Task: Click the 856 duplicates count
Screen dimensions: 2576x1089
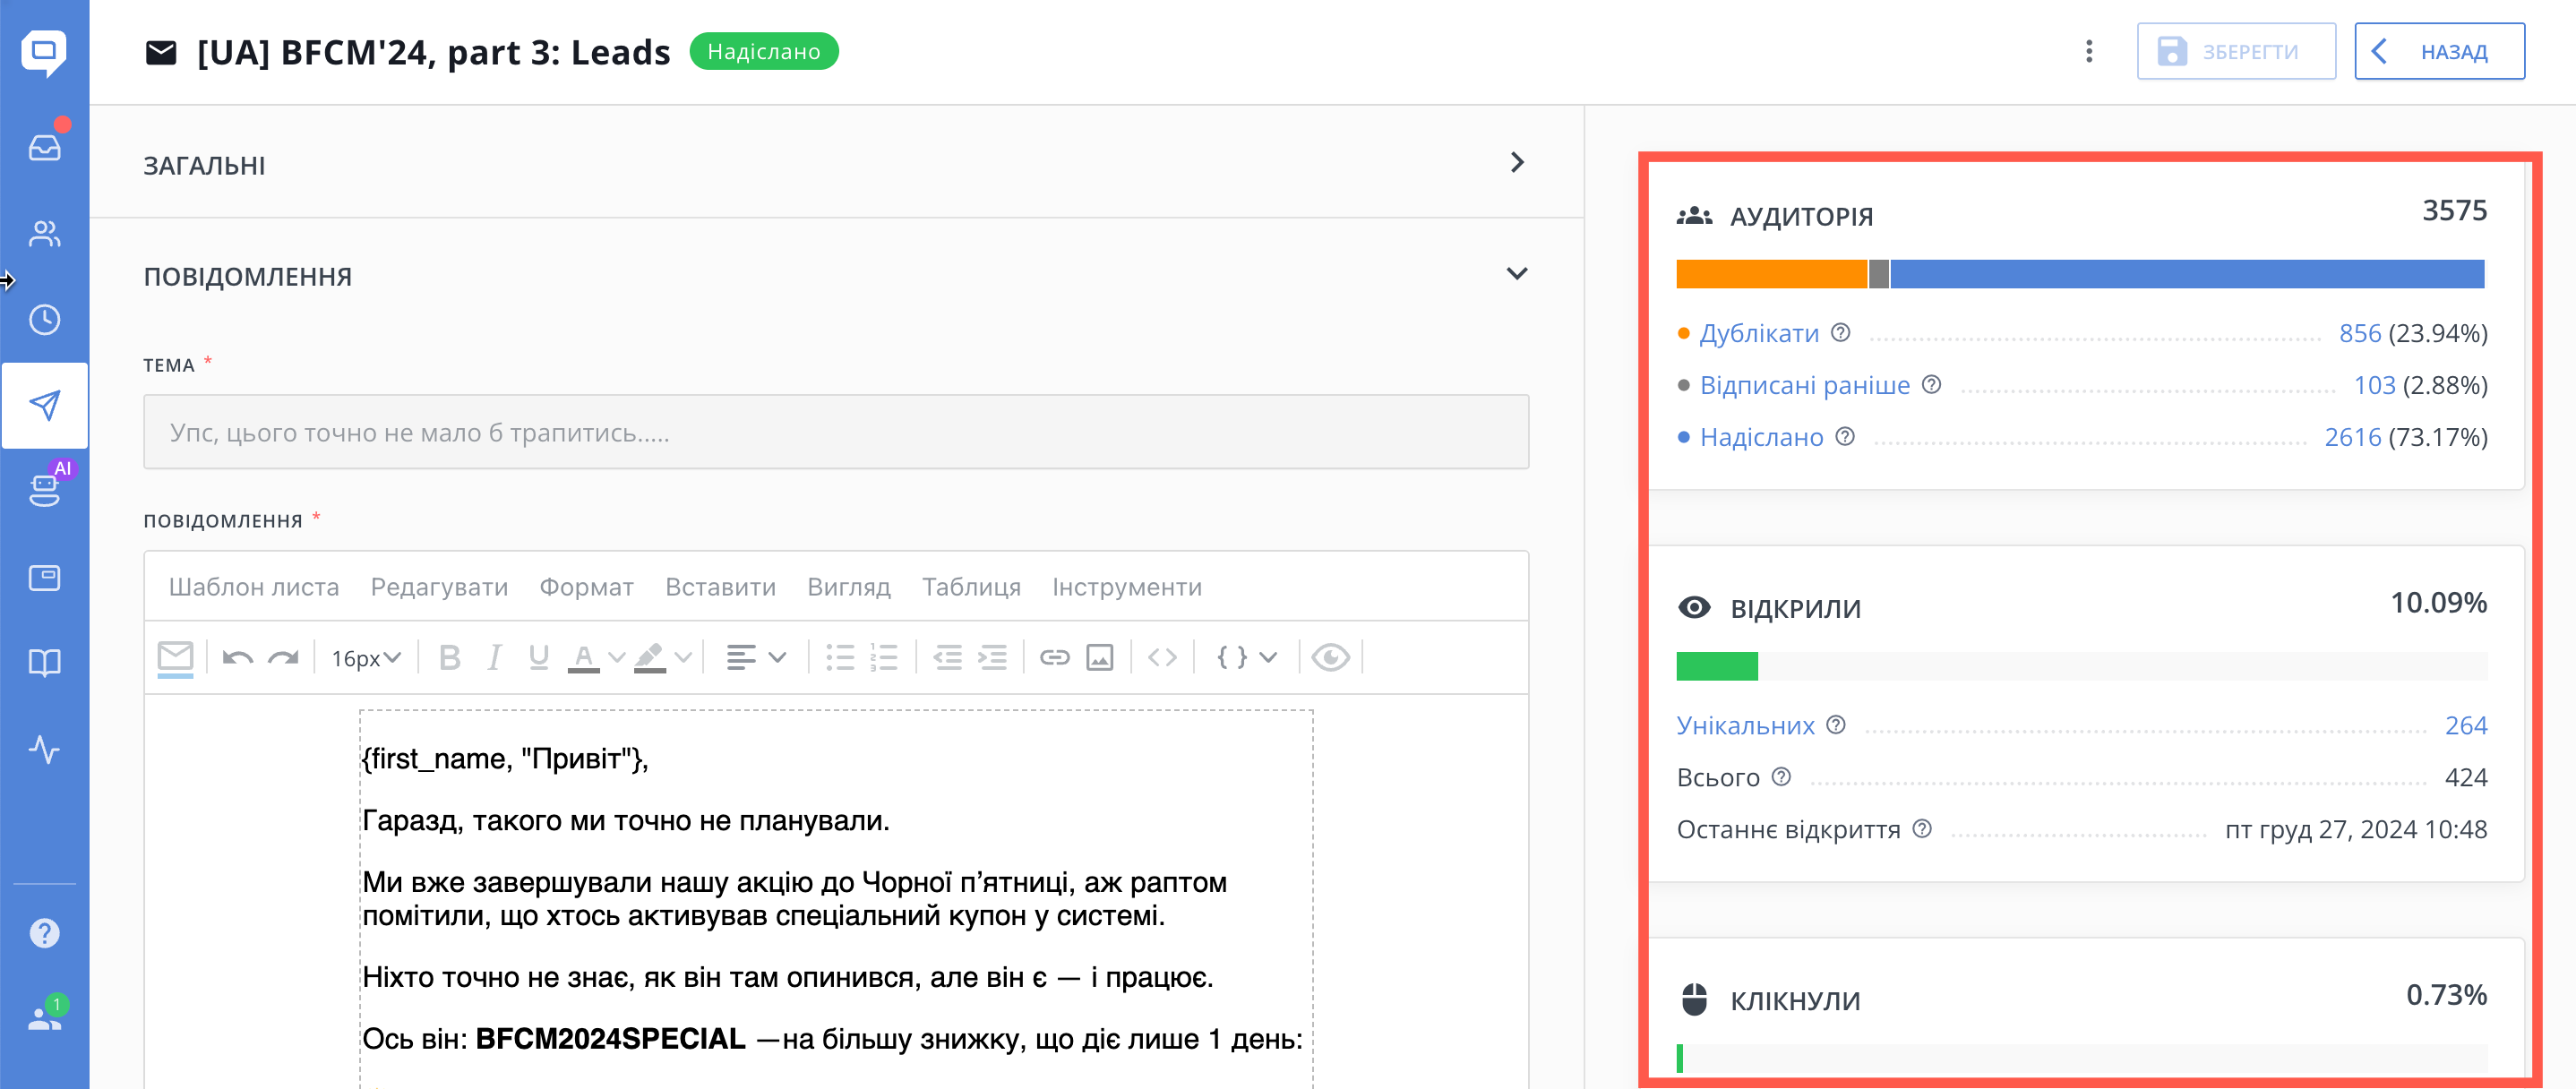Action: pyautogui.click(x=2360, y=333)
